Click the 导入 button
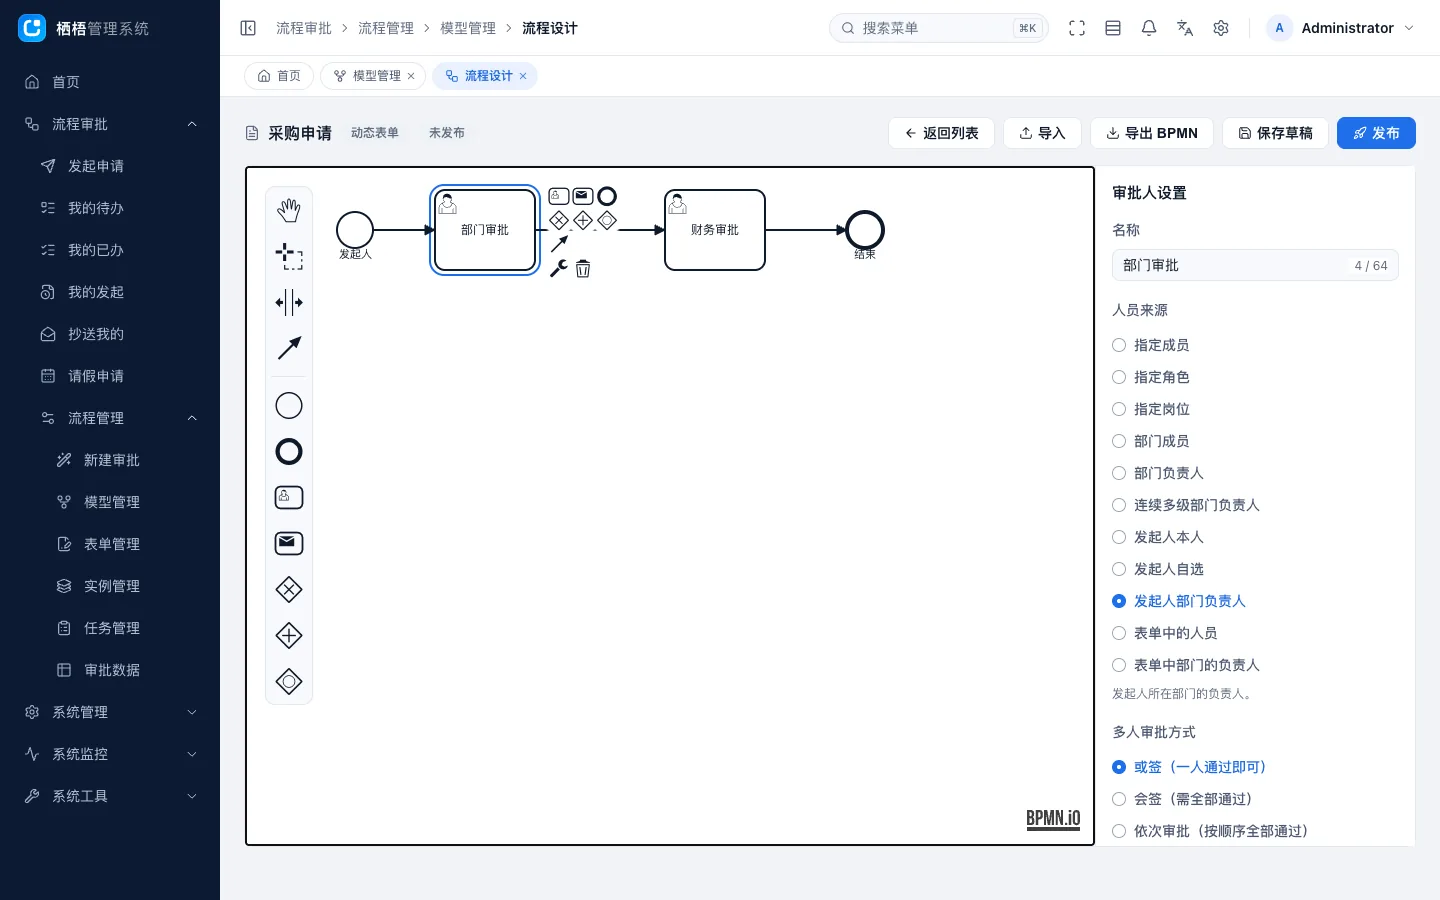This screenshot has height=900, width=1440. pos(1042,133)
